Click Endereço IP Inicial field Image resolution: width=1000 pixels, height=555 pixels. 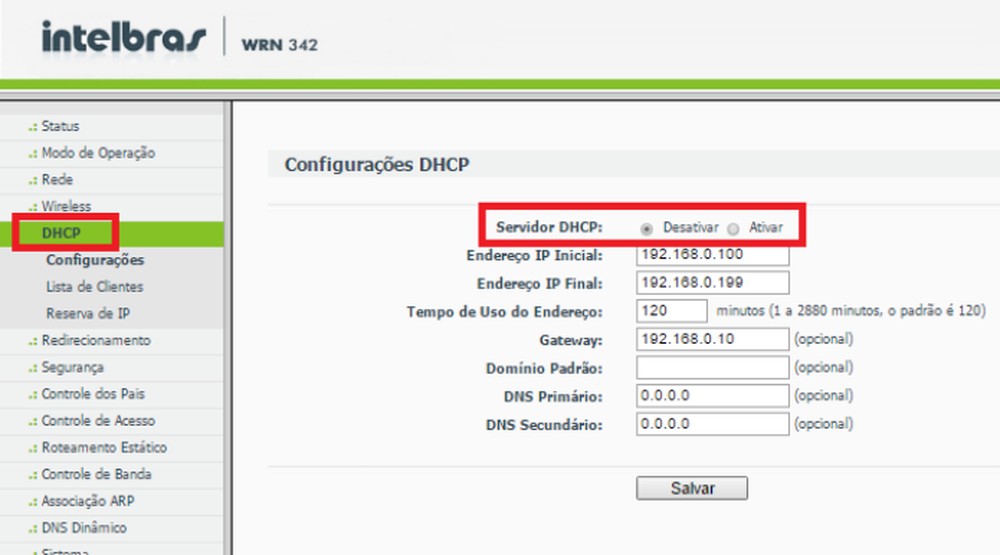[712, 255]
